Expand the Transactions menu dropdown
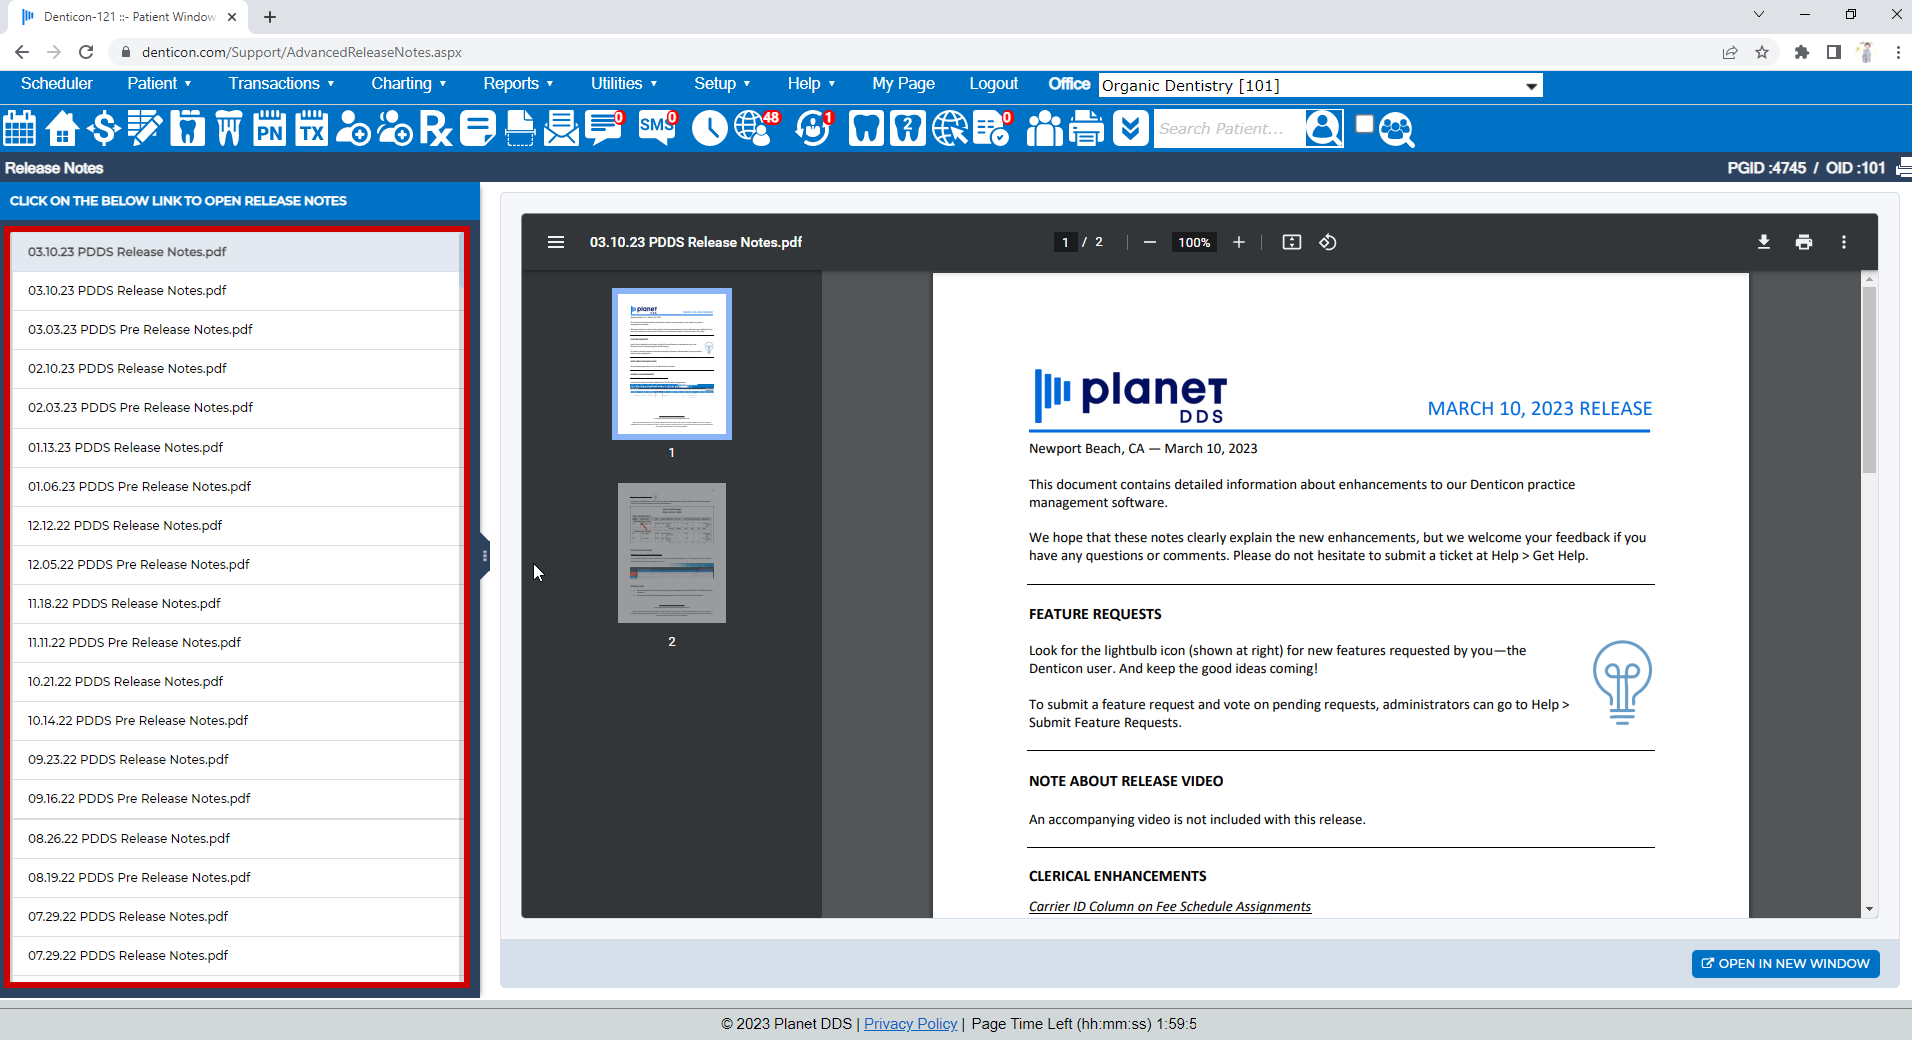The image size is (1912, 1040). [x=281, y=84]
